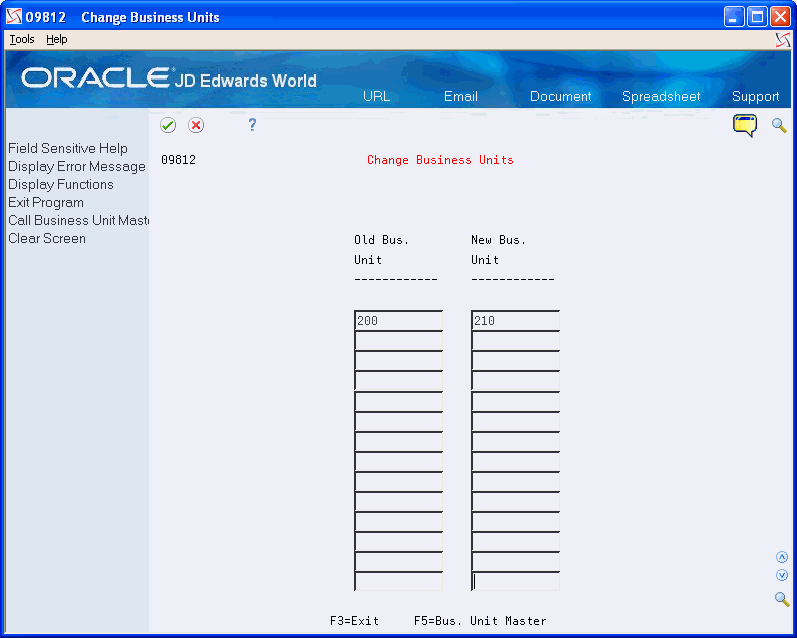Open the Tools menu

pos(22,39)
